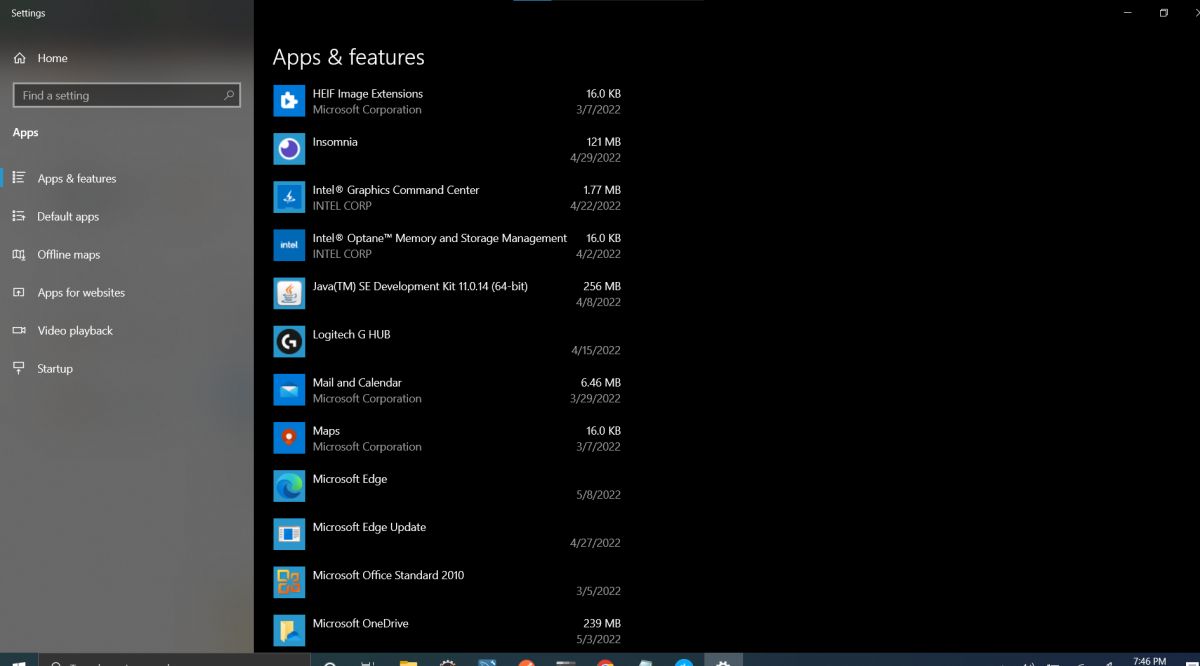Click the 256 MB size of Java kit
1200x666 pixels.
coord(602,286)
